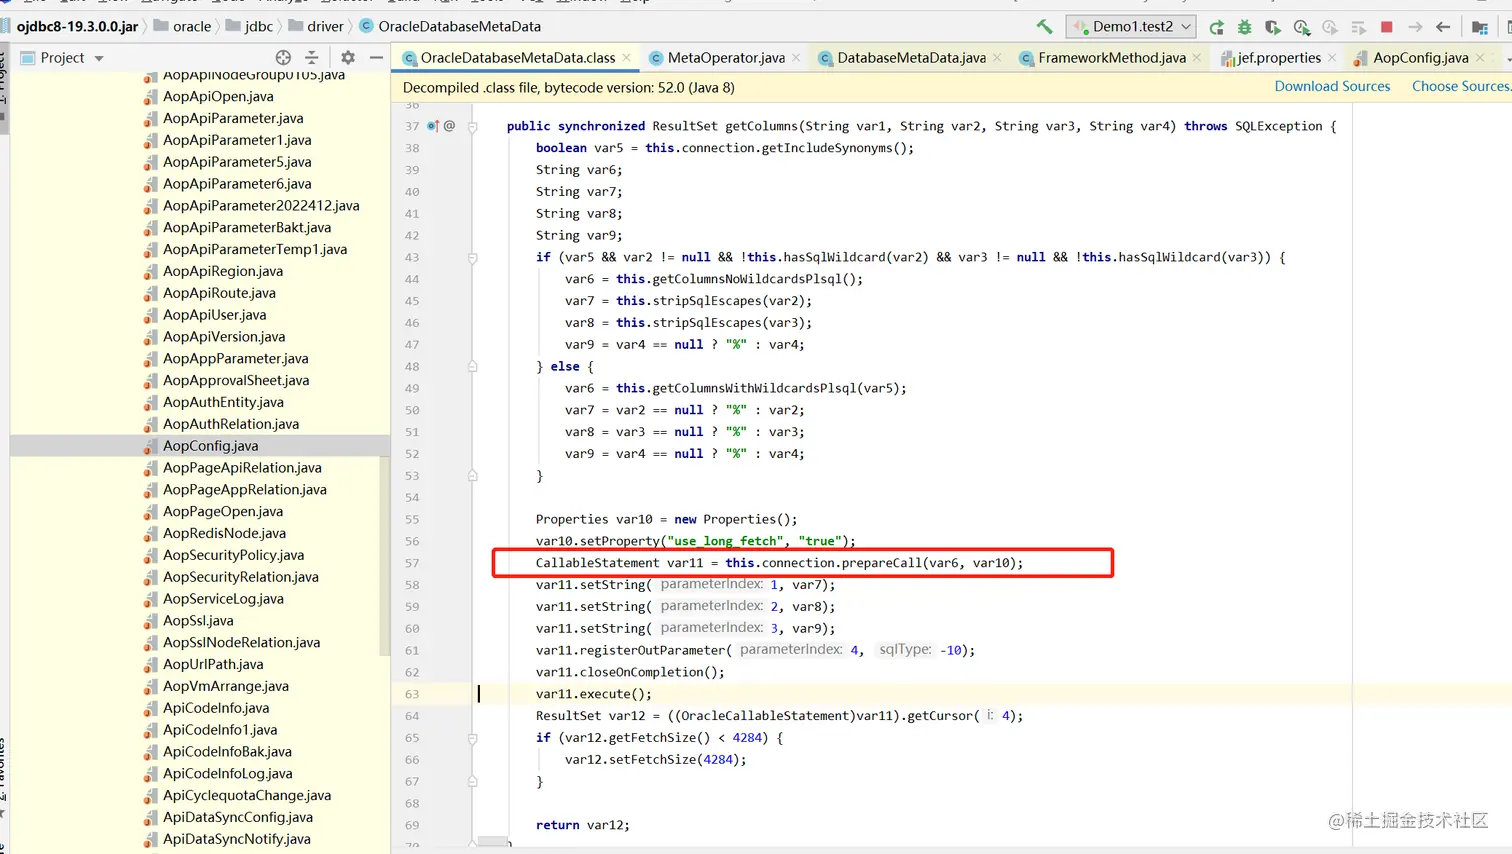Toggle the fold end marker at line 67
Screen dimensions: 1512x854
(x=473, y=782)
